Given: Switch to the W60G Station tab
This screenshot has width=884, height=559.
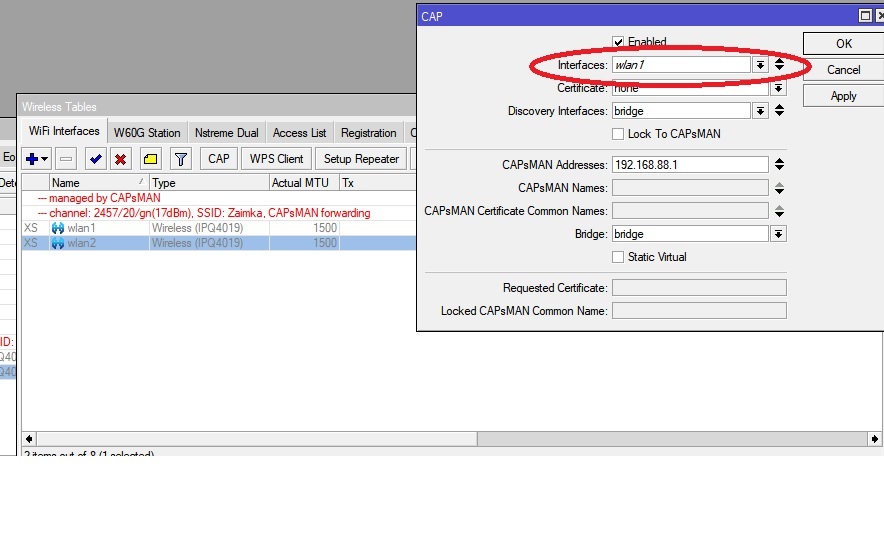Looking at the screenshot, I should [x=147, y=133].
